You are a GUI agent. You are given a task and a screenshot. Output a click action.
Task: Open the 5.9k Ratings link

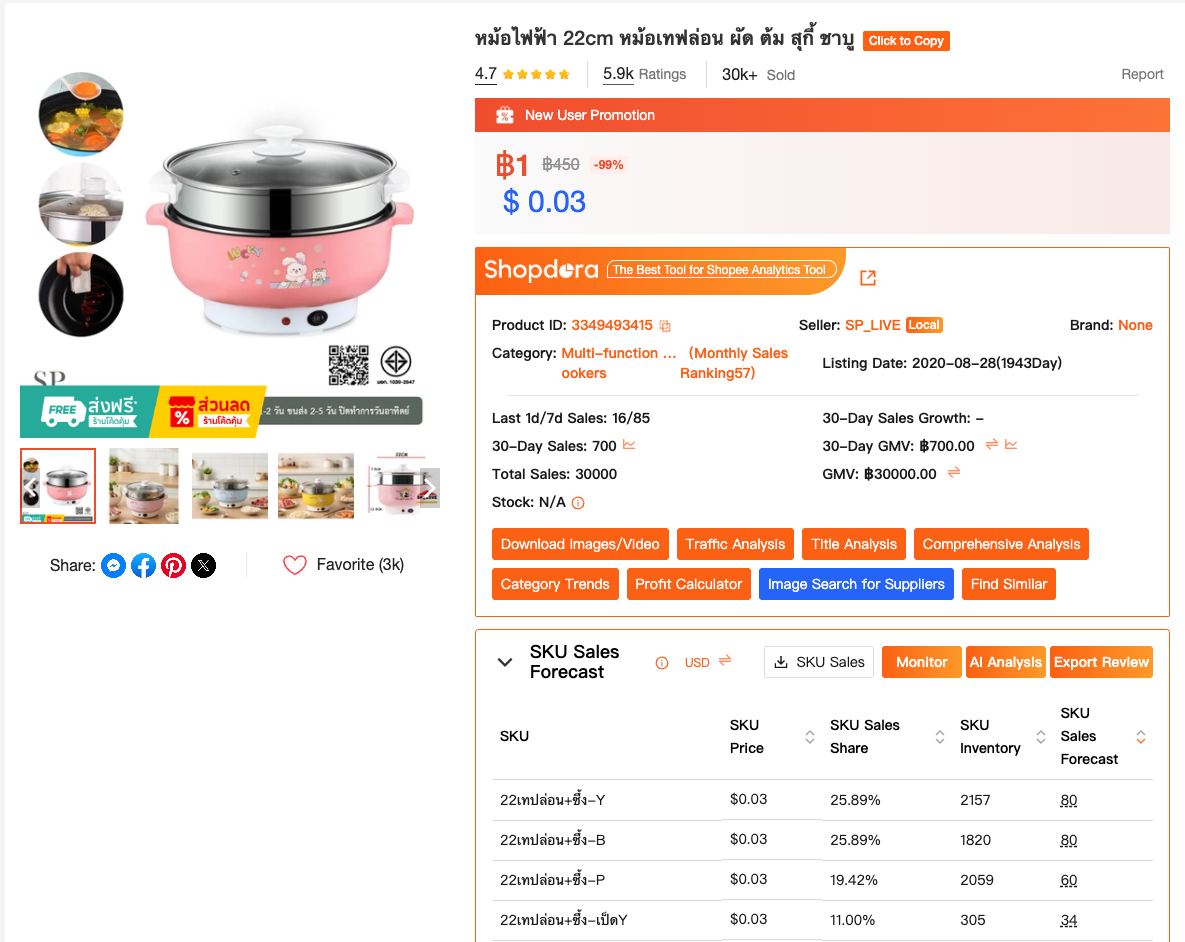[x=645, y=74]
